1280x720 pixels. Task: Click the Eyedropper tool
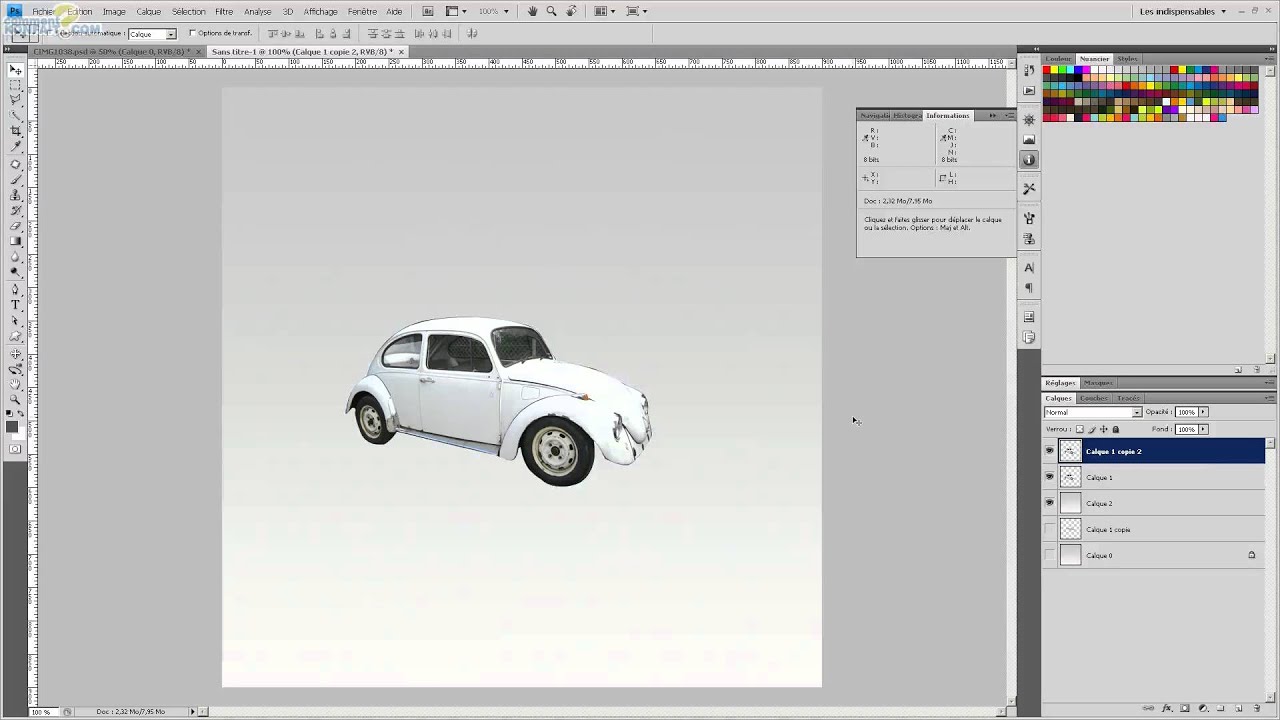tap(15, 147)
